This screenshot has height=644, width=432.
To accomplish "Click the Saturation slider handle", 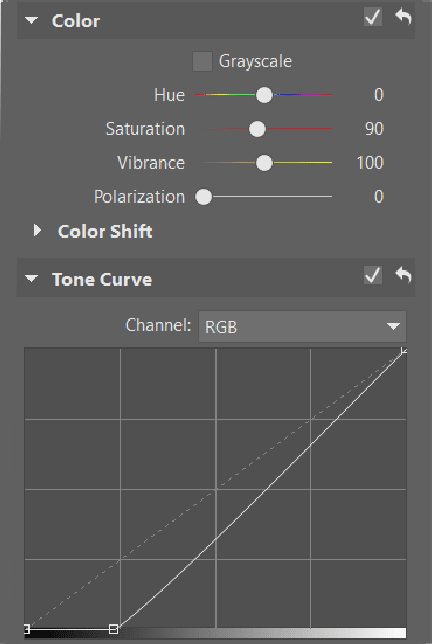I will [257, 129].
